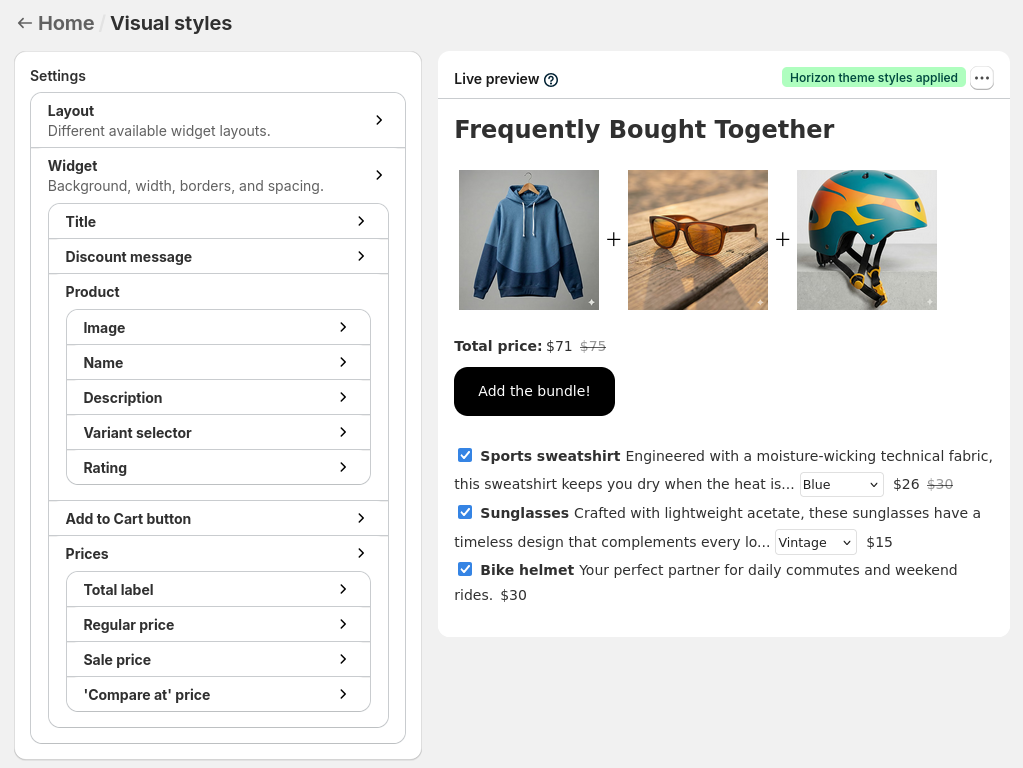Open the Blue variant dropdown
Screen dimensions: 1023x768
pos(842,485)
